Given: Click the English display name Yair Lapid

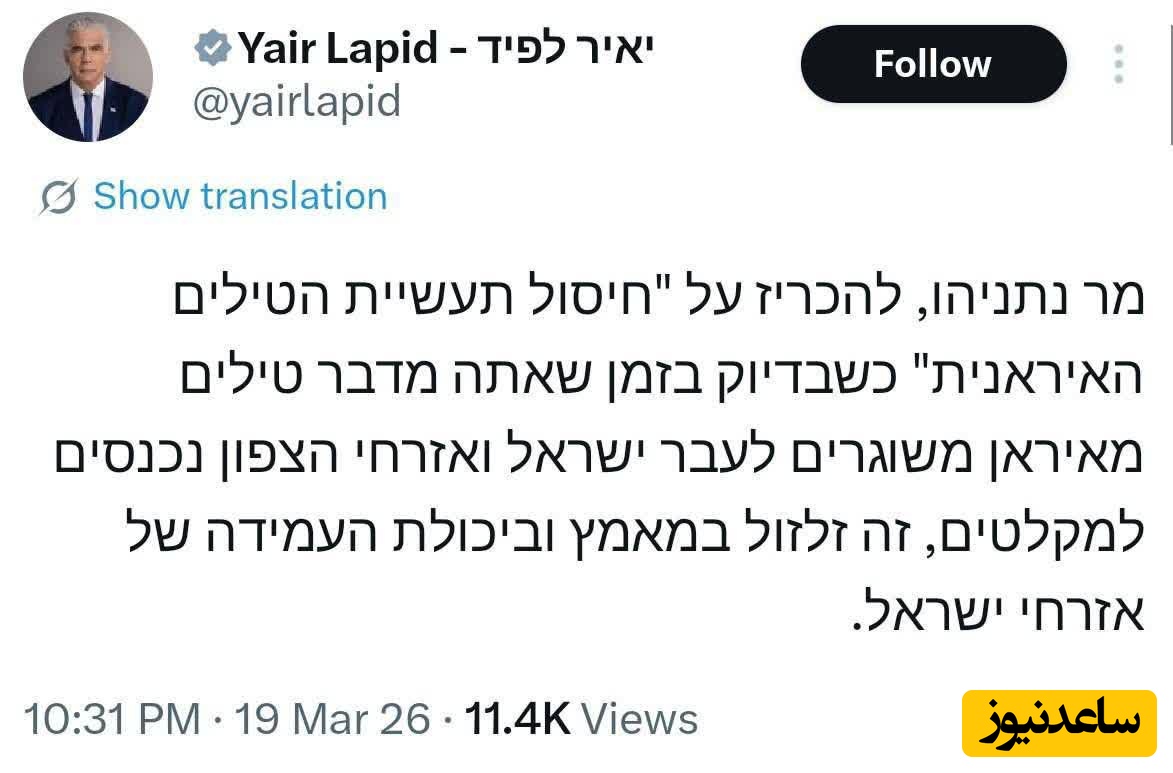Looking at the screenshot, I should (x=336, y=48).
